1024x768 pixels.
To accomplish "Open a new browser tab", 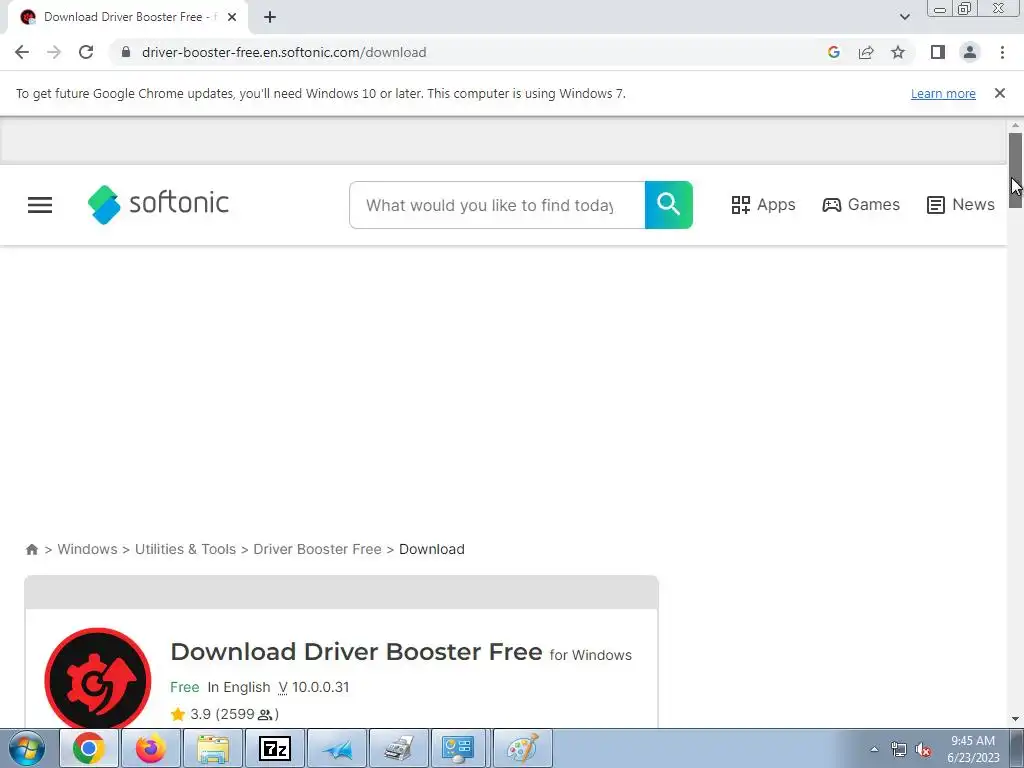I will 270,17.
